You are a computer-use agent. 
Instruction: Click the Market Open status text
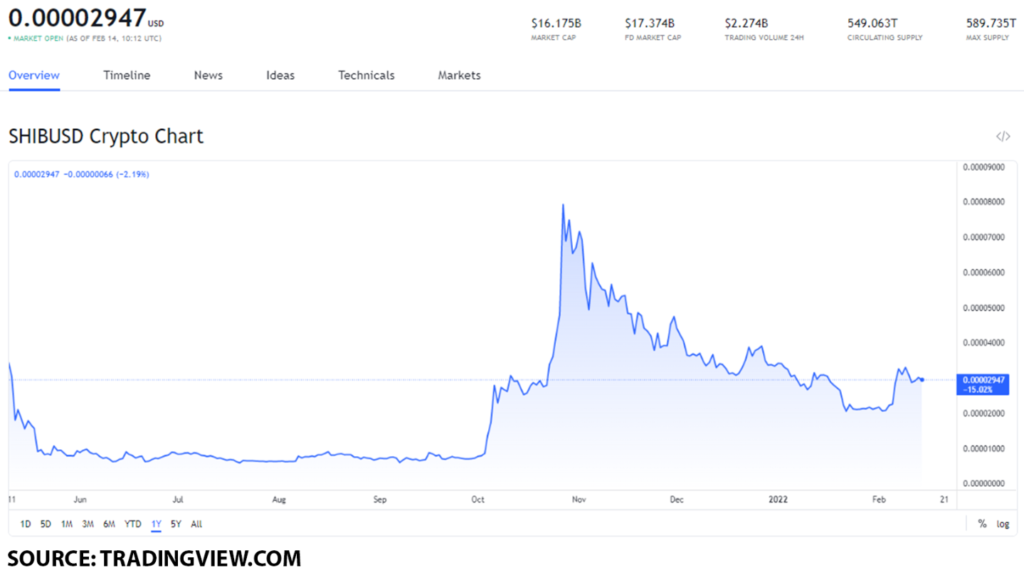pos(39,39)
